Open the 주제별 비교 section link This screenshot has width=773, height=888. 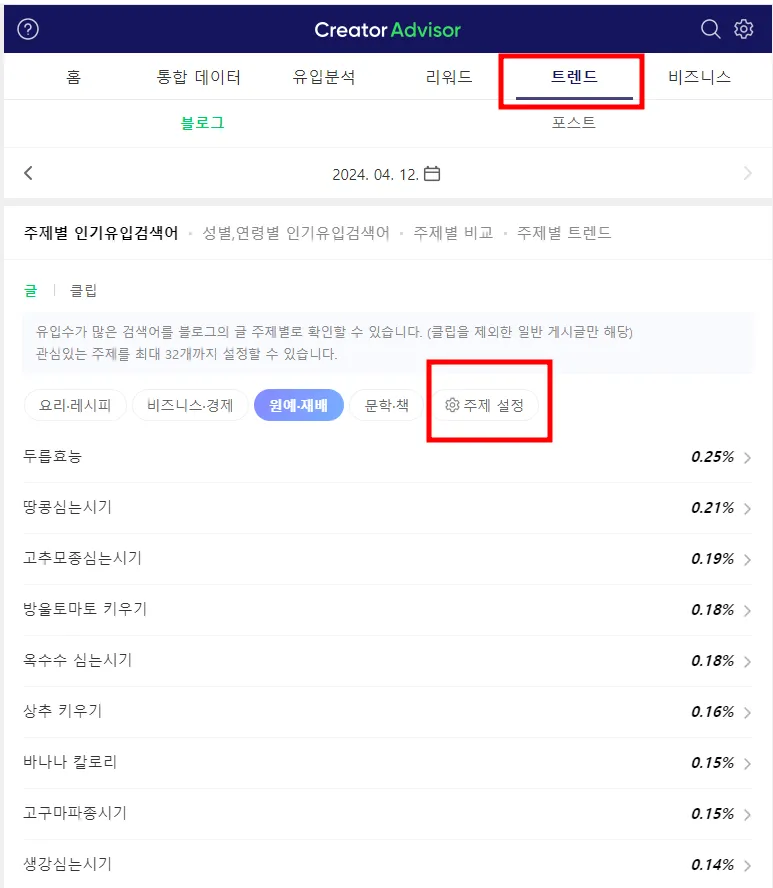[x=453, y=233]
